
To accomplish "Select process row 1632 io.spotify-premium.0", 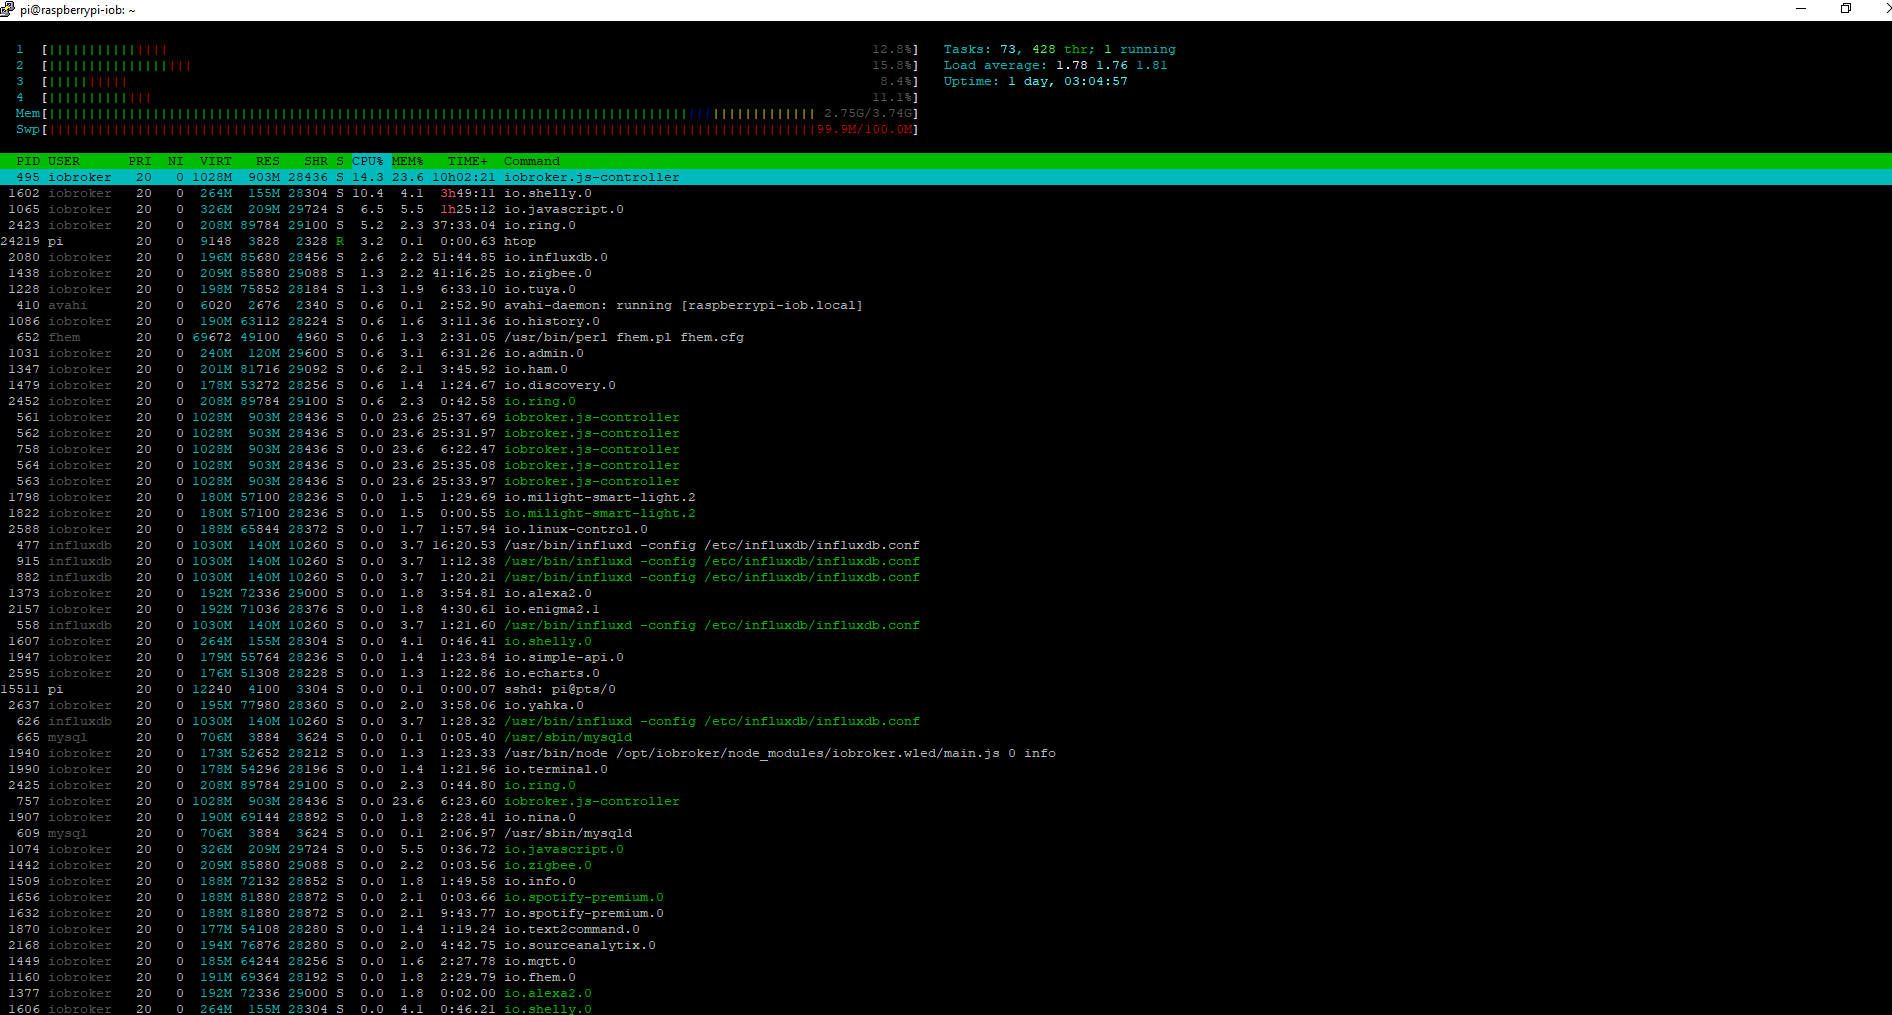I will point(946,913).
